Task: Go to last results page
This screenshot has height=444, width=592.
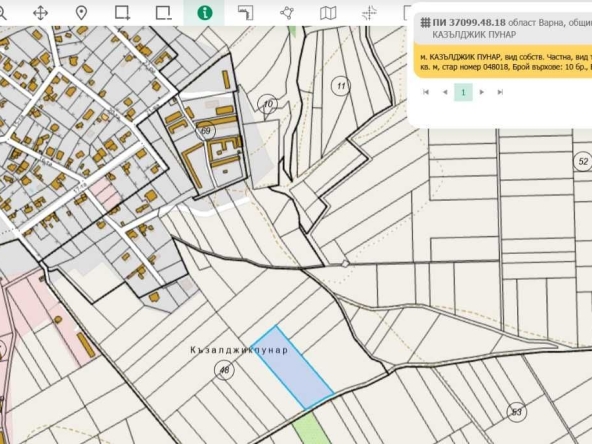Action: click(500, 92)
